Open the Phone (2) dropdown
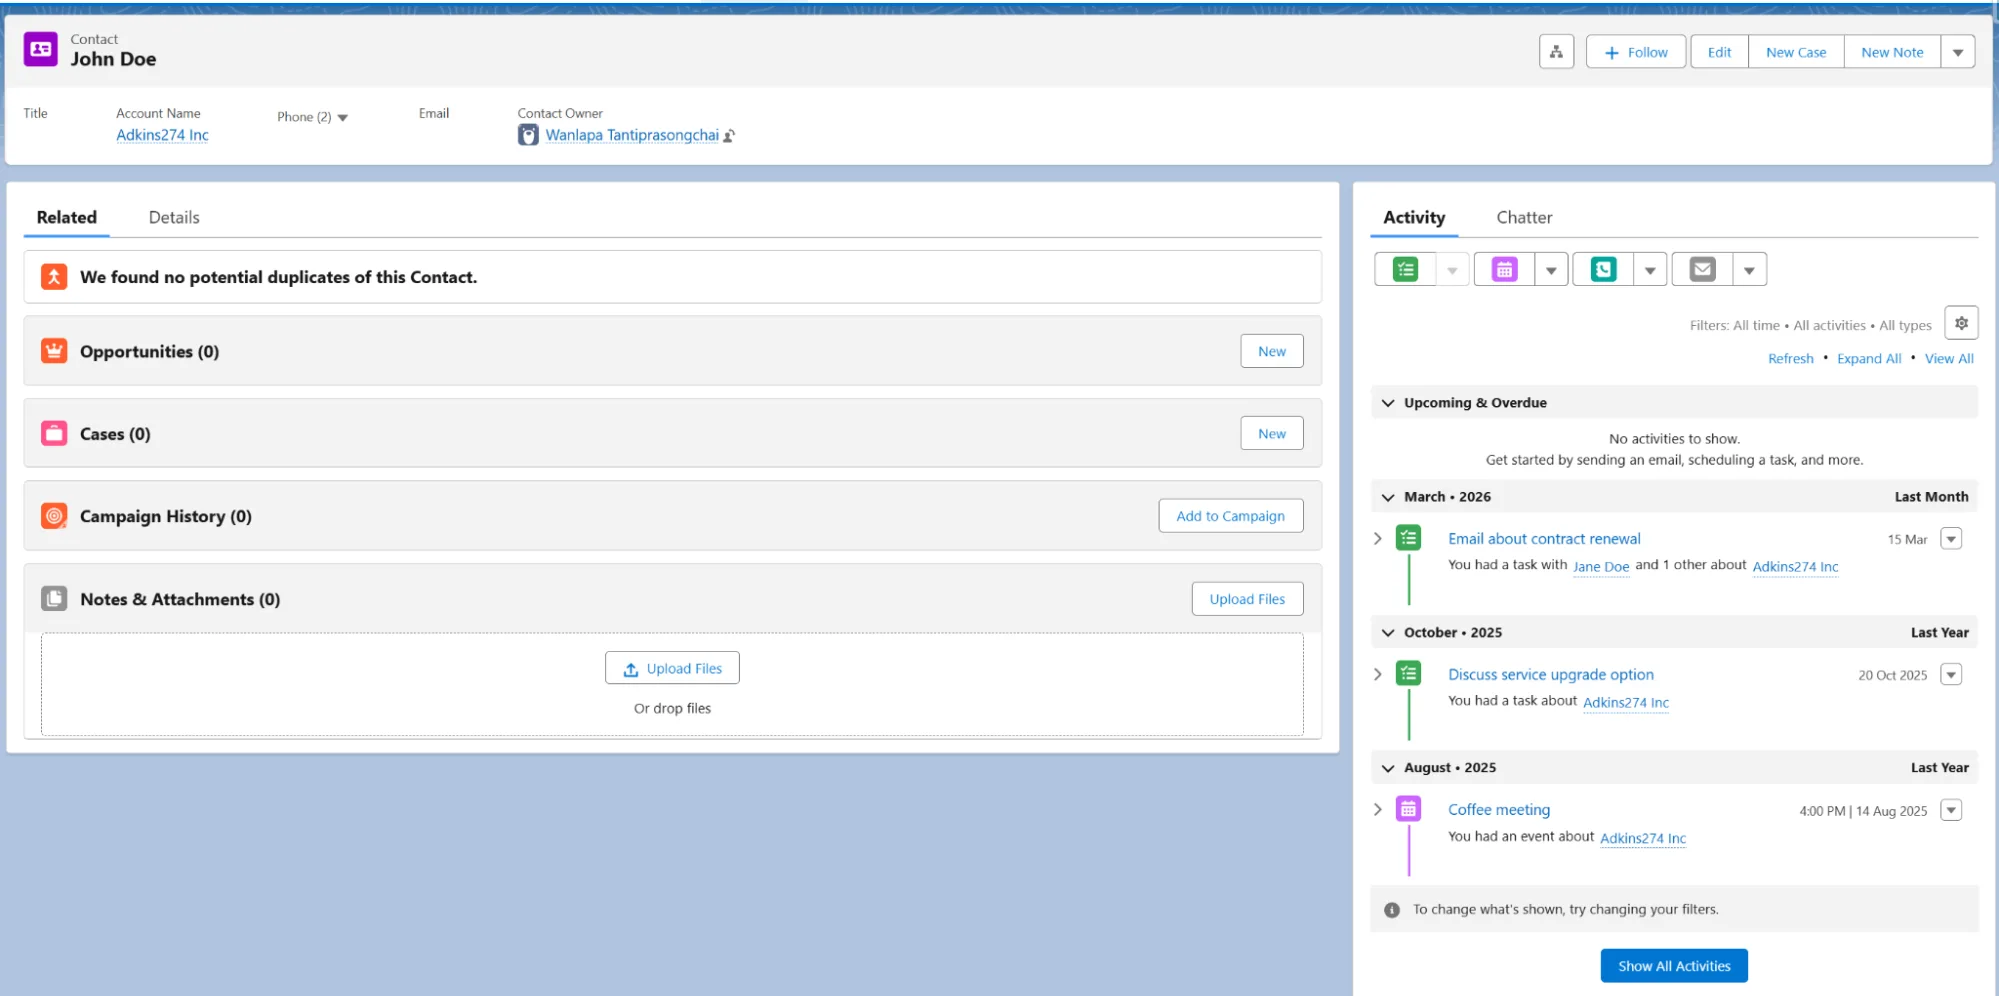The height and width of the screenshot is (996, 1999). point(343,117)
